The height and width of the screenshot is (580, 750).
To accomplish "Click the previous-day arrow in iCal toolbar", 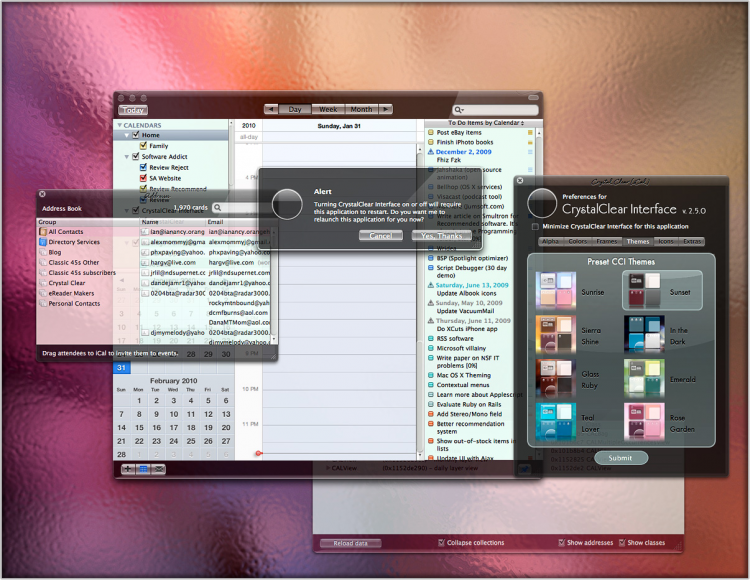I will (271, 109).
